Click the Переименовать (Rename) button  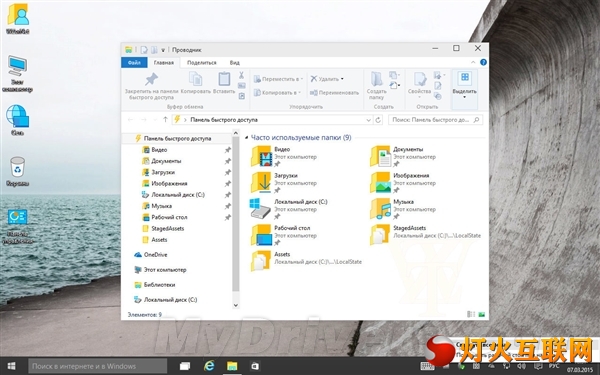pos(334,93)
